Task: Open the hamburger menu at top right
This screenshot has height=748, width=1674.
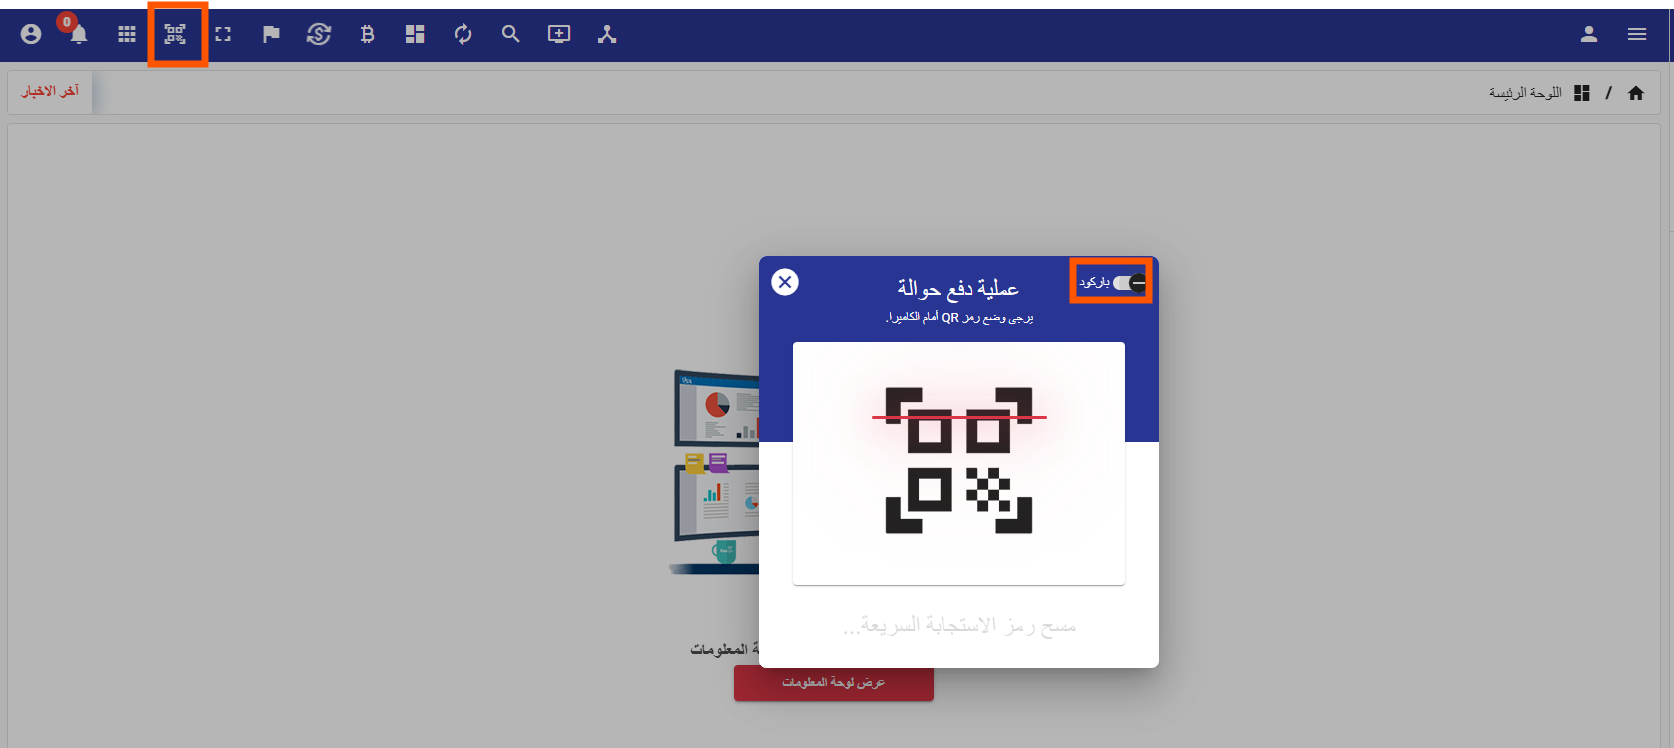Action: point(1637,34)
